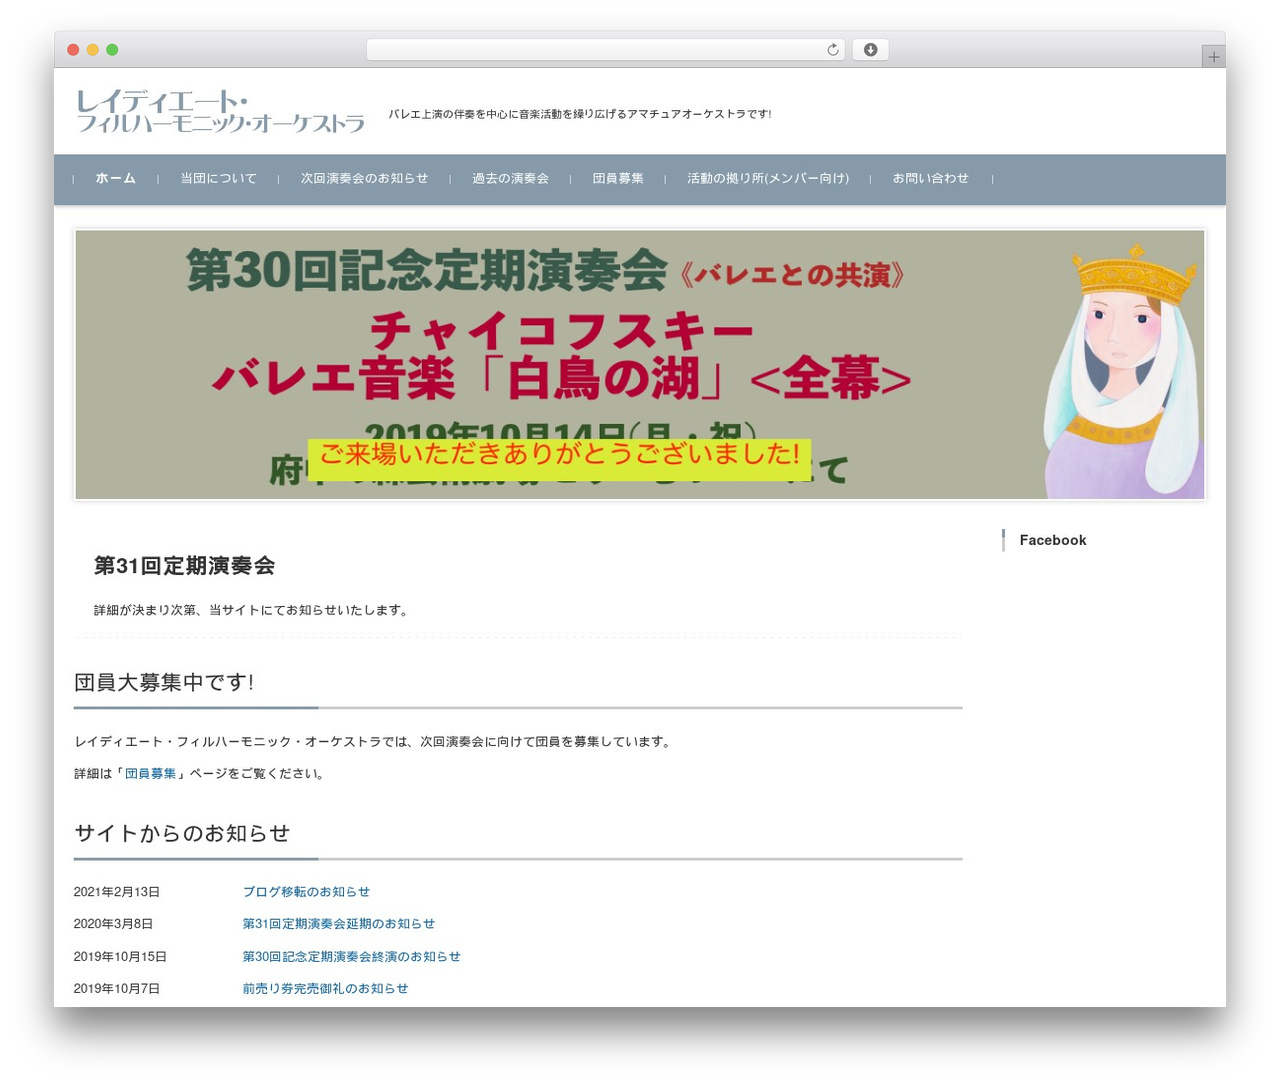Click the 詳細が決まり次第 announcement text

click(250, 610)
